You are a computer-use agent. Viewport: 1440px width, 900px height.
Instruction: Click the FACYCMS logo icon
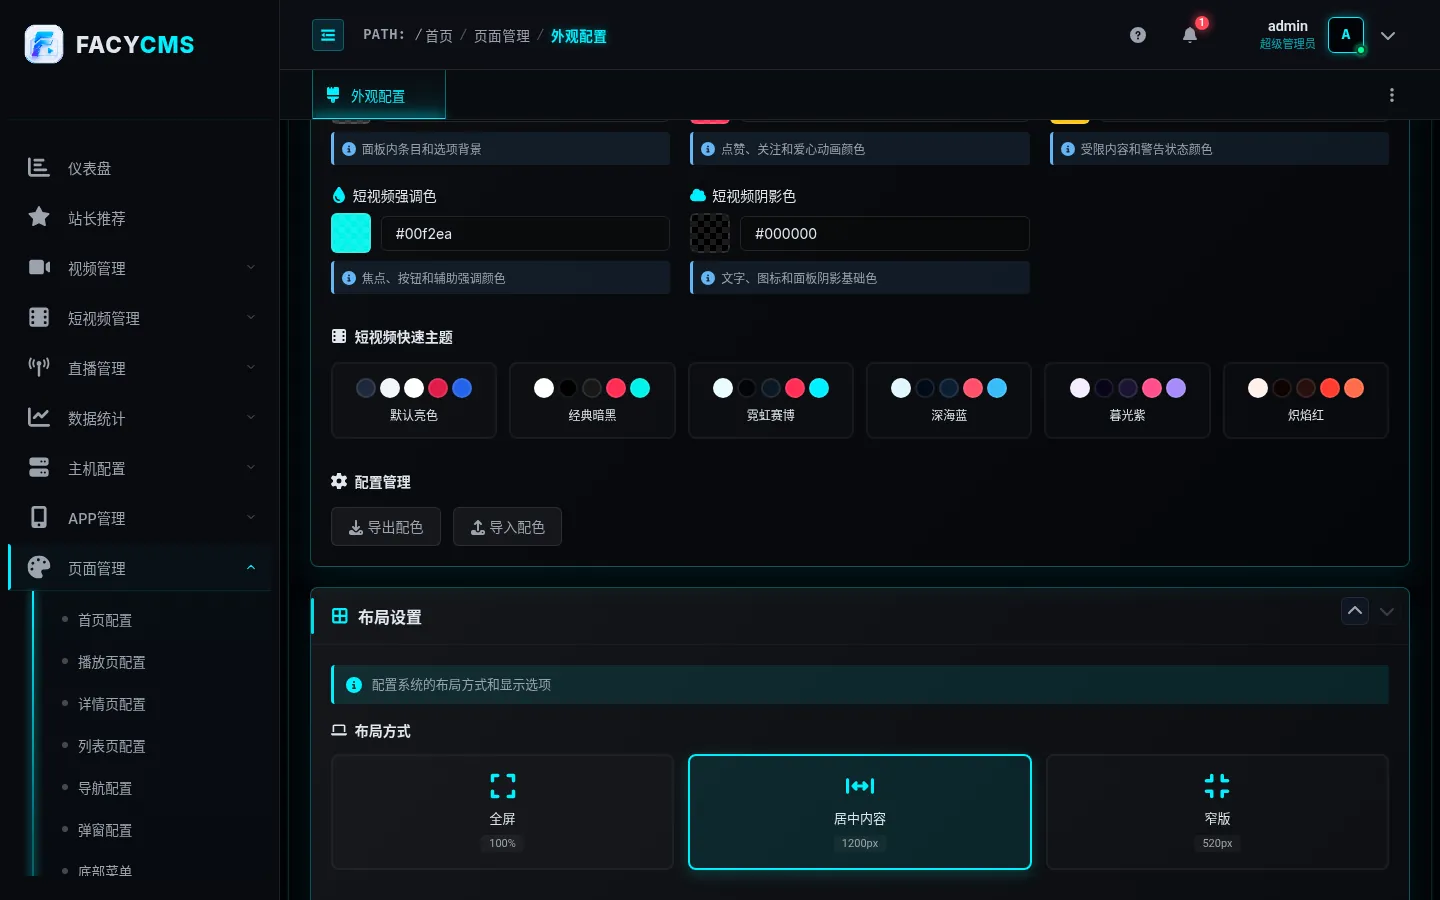44,44
